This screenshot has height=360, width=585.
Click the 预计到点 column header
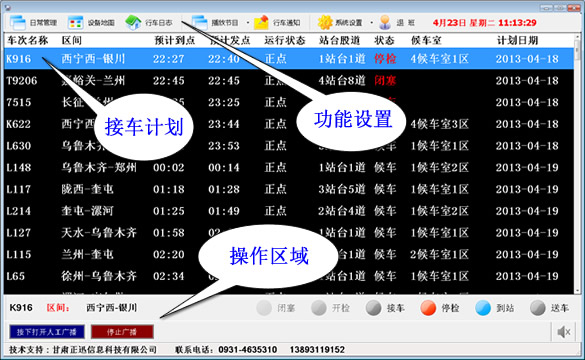click(175, 40)
